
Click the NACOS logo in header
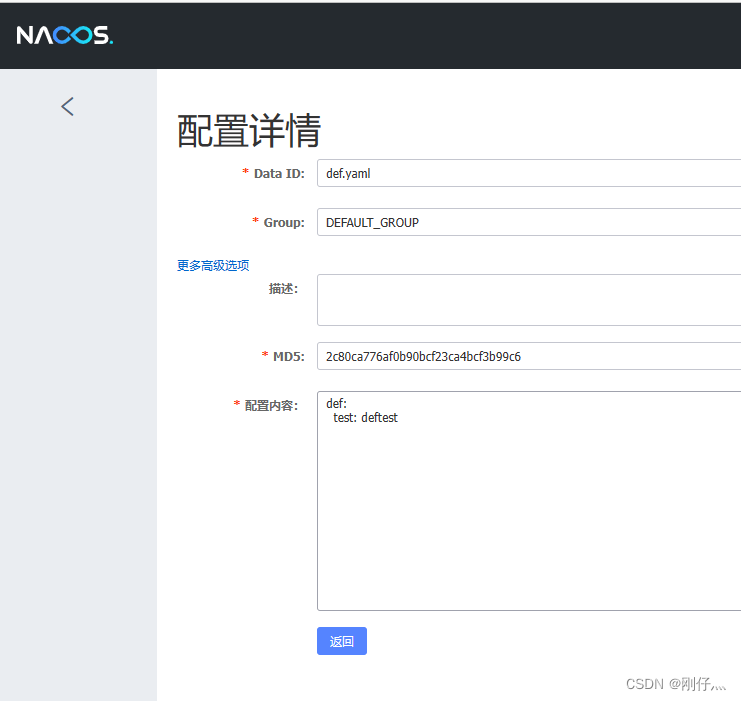tap(65, 35)
